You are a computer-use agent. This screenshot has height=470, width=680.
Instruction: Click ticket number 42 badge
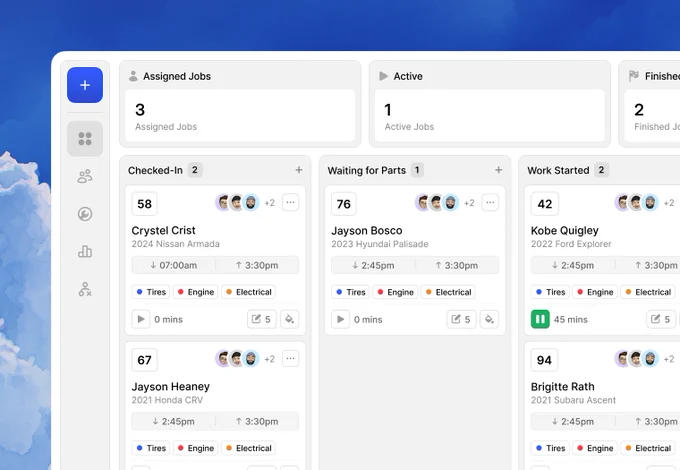(545, 204)
